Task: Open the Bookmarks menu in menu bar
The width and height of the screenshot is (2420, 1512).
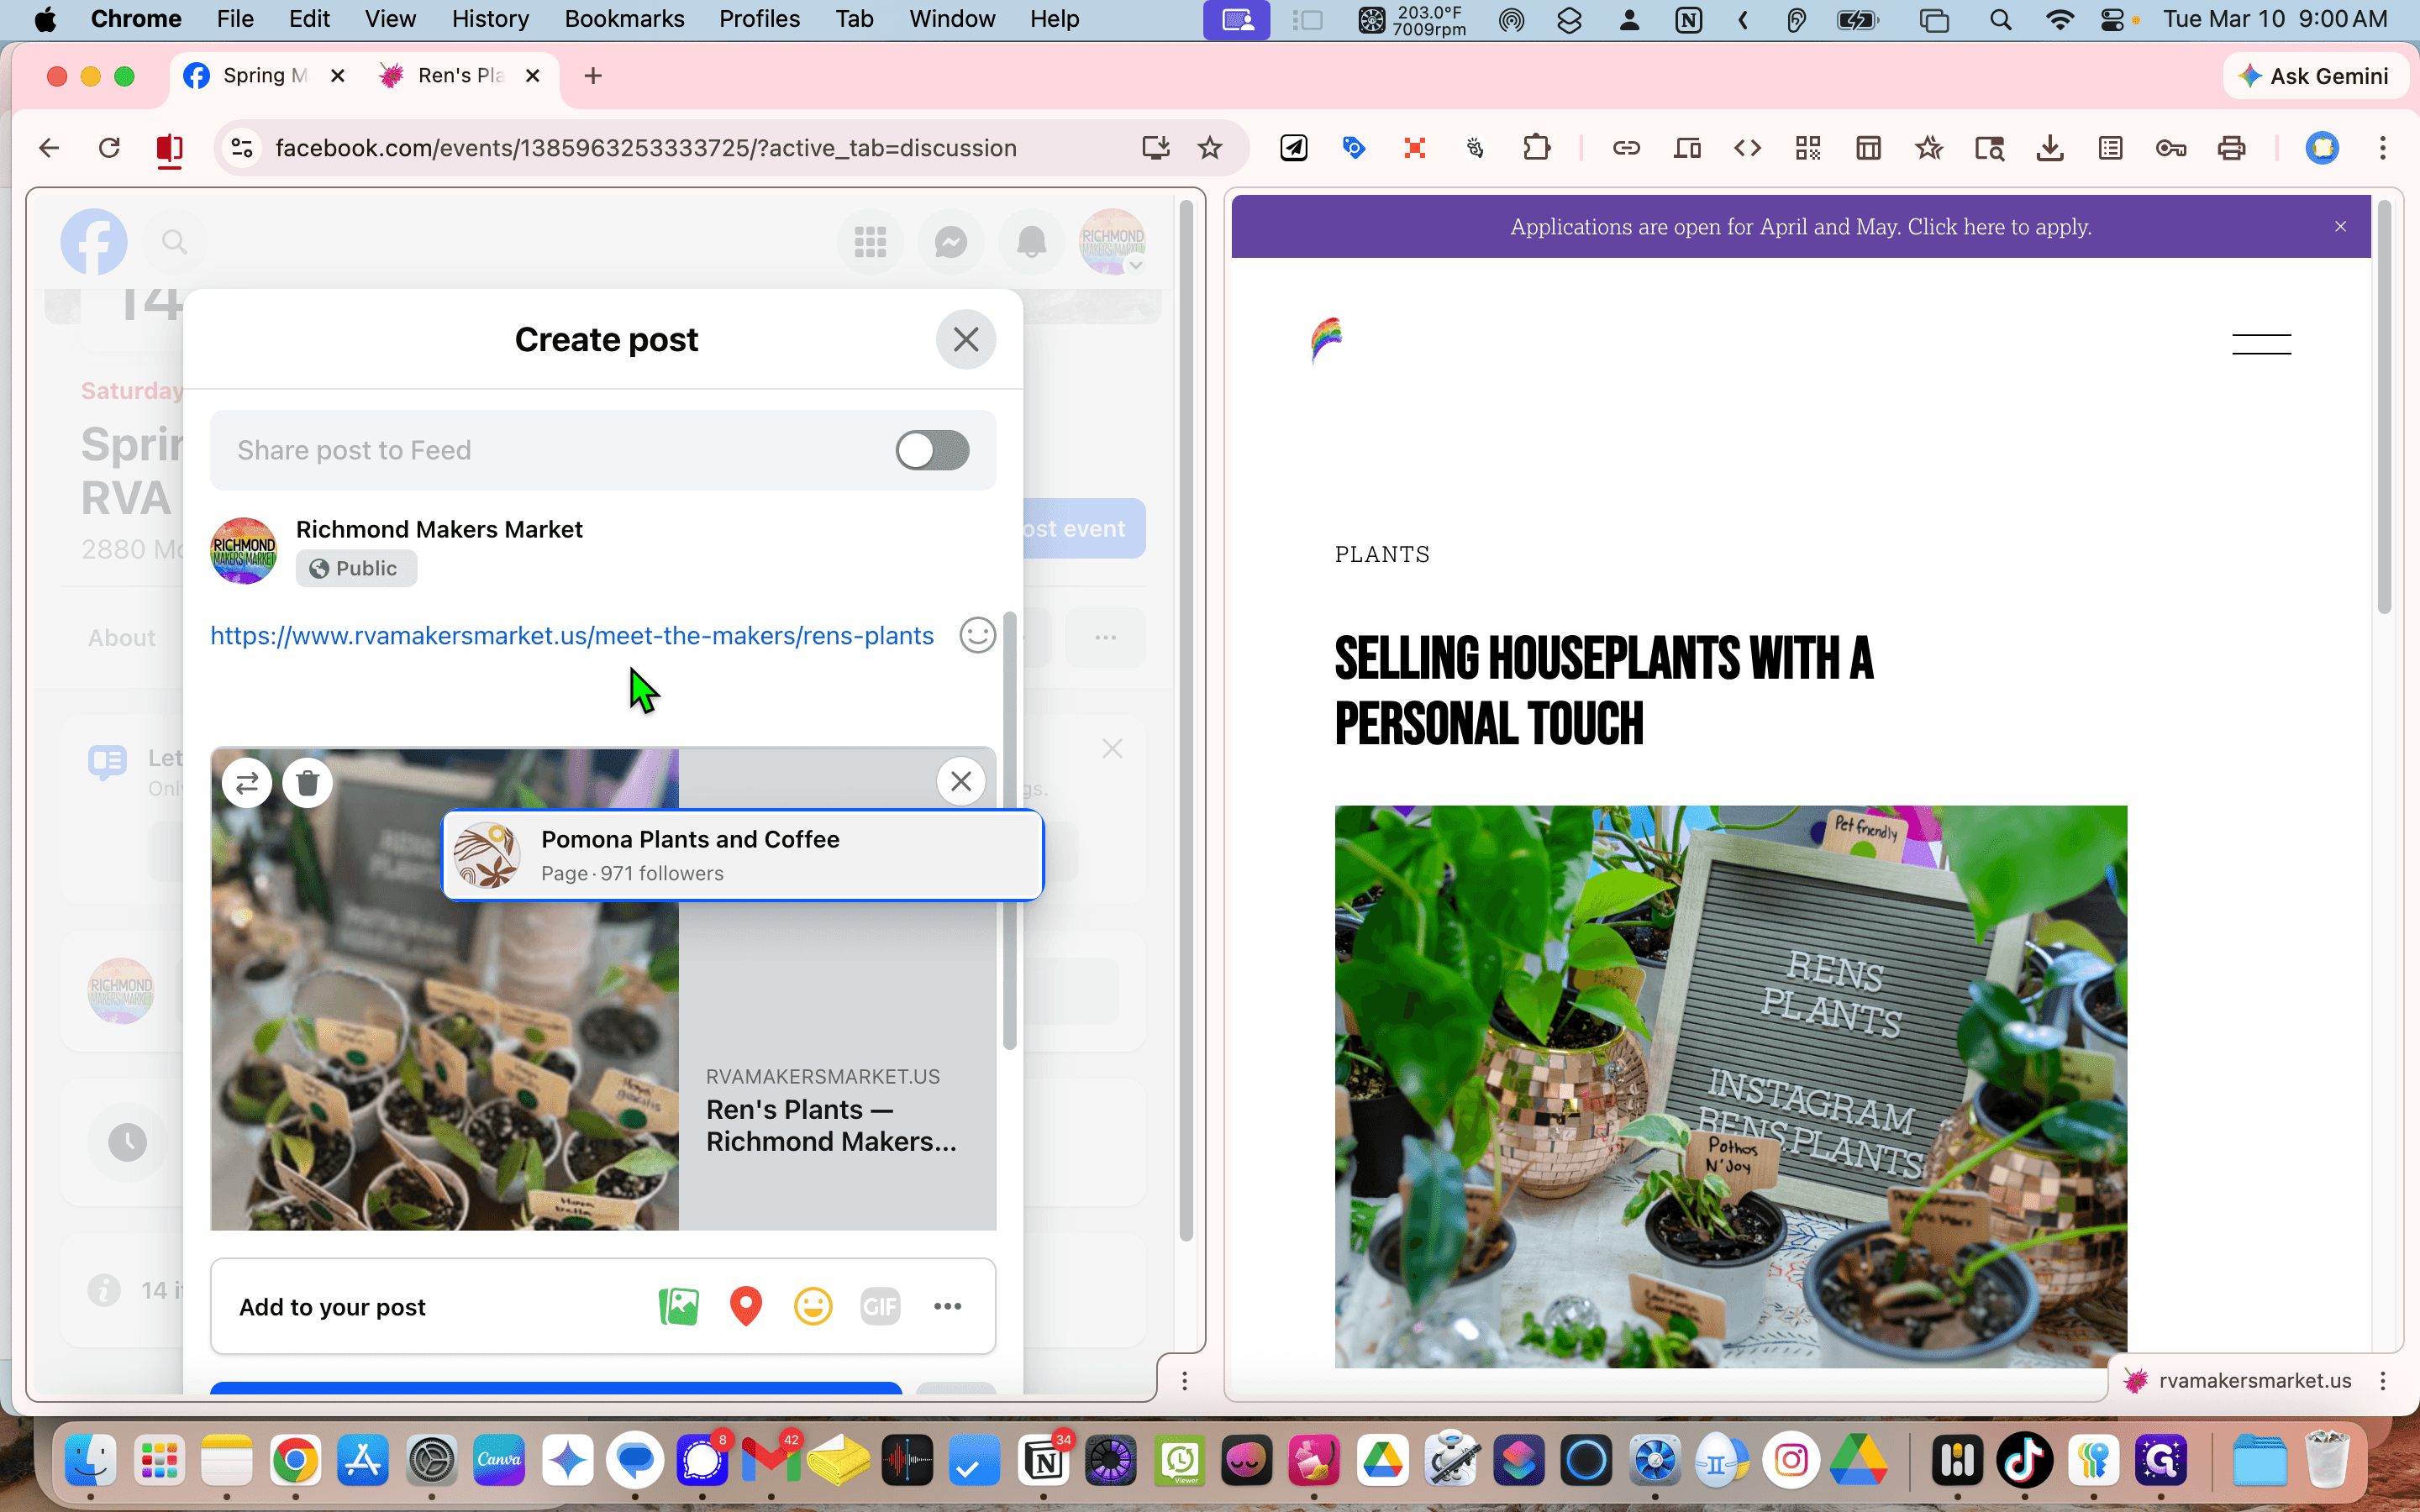Action: tap(624, 19)
